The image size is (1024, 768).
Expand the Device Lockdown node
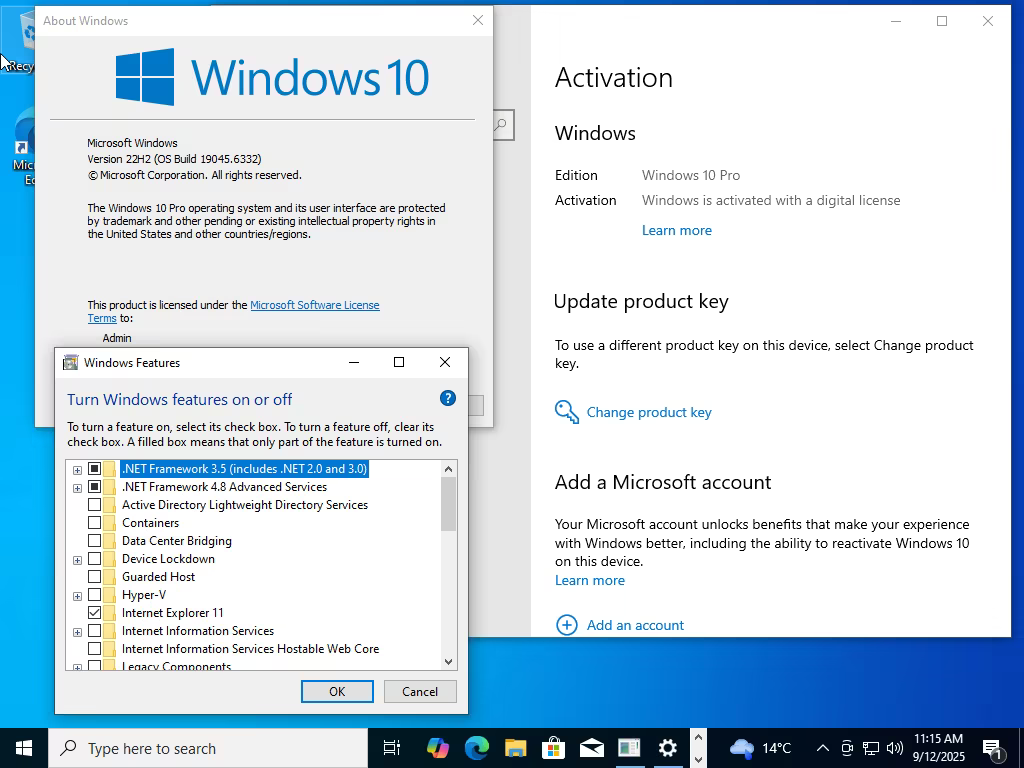[77, 560]
